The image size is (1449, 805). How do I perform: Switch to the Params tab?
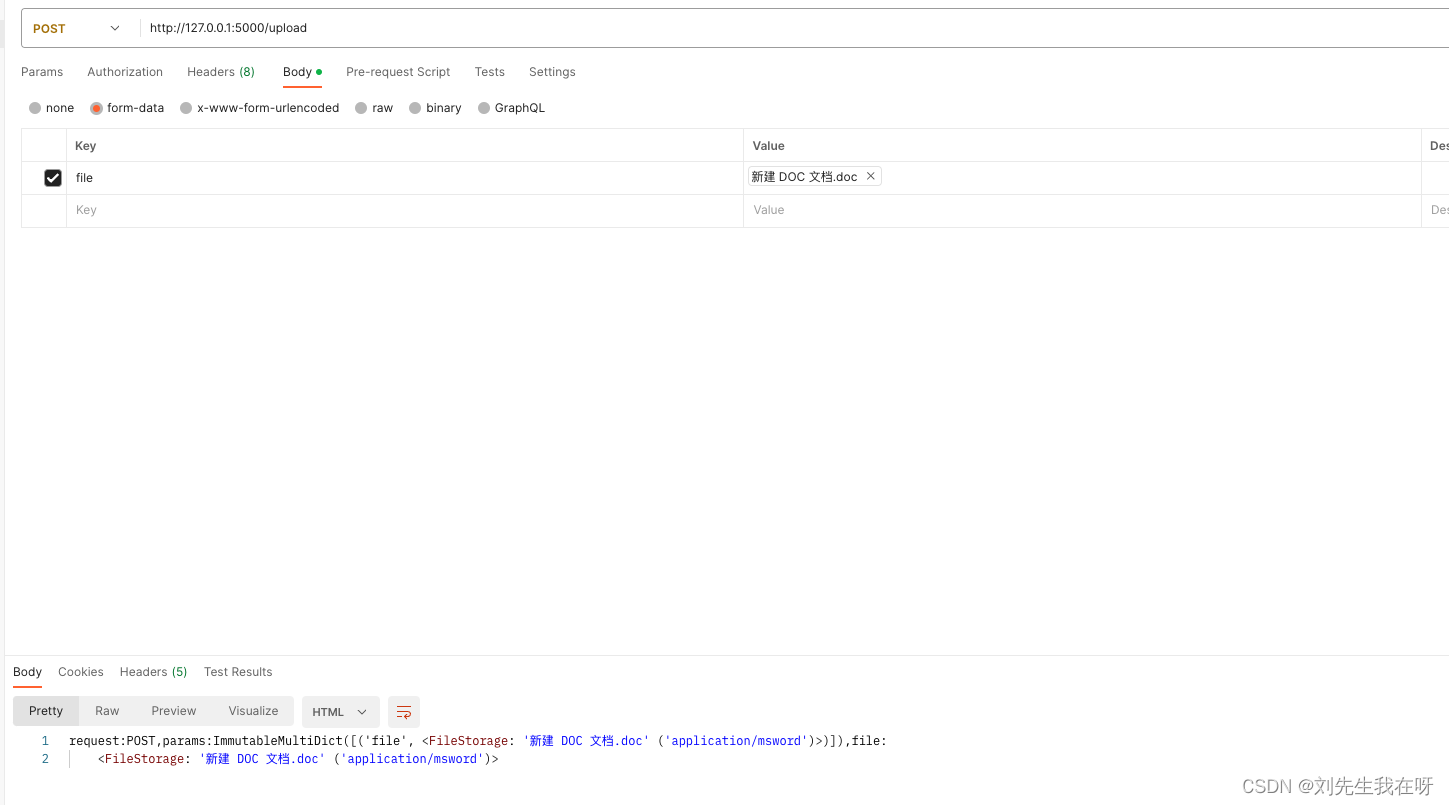point(41,72)
